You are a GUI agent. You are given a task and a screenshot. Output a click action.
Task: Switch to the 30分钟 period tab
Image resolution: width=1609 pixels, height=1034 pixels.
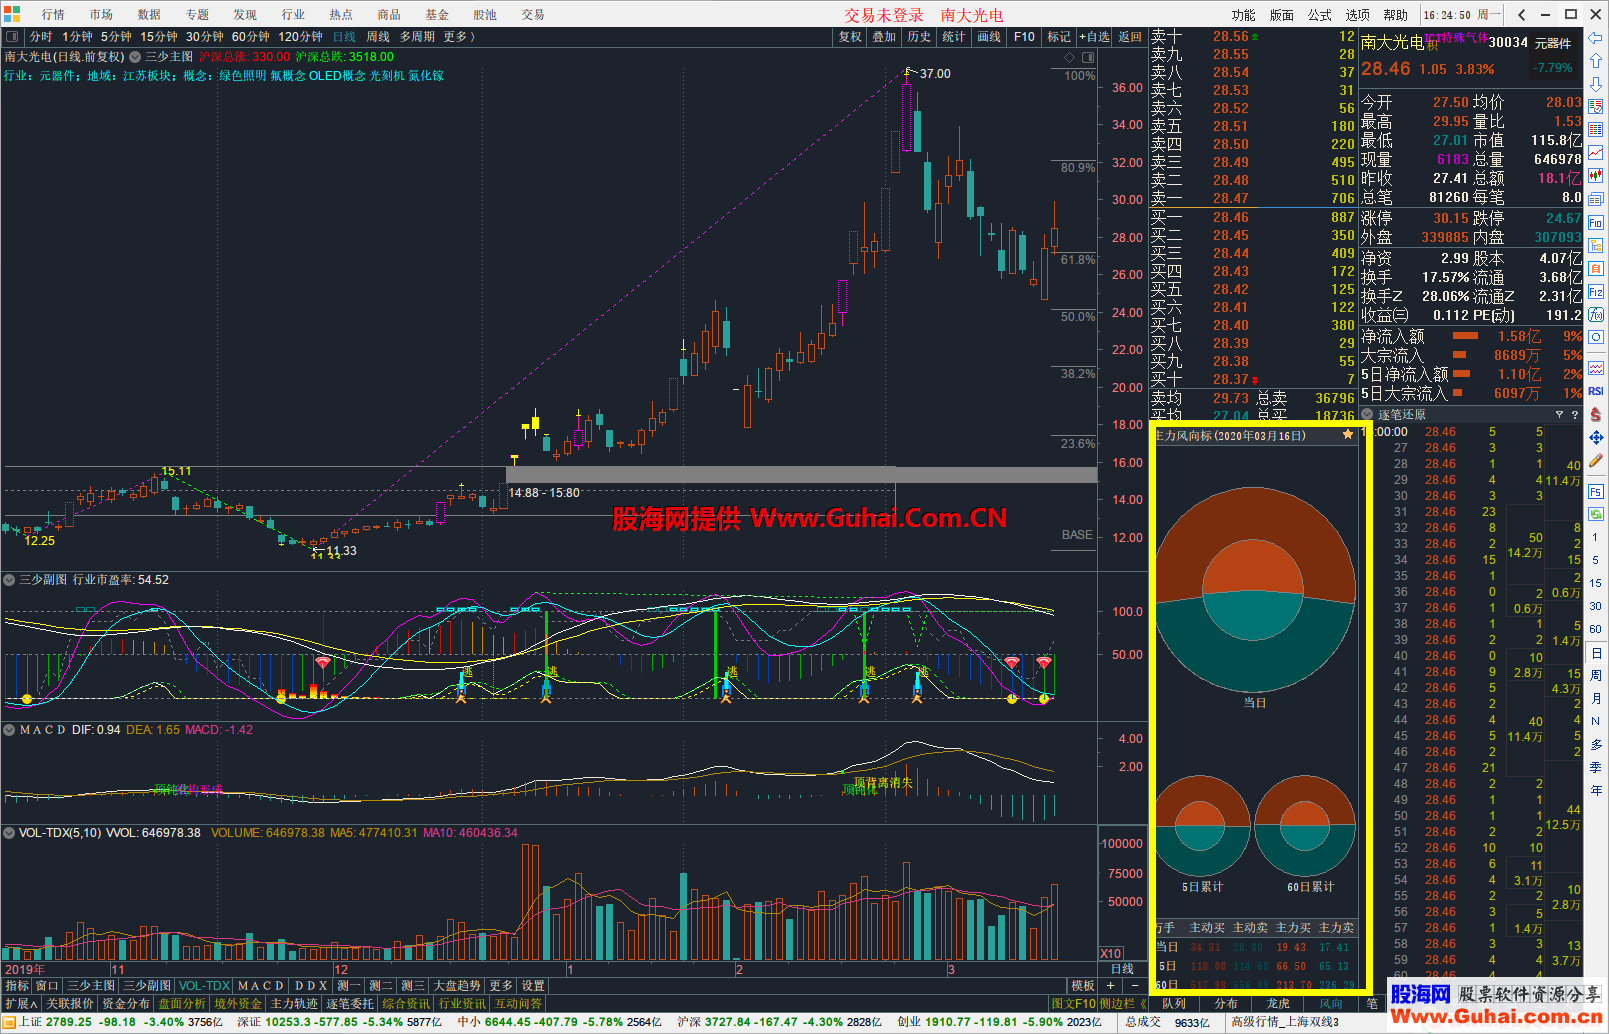coord(205,37)
